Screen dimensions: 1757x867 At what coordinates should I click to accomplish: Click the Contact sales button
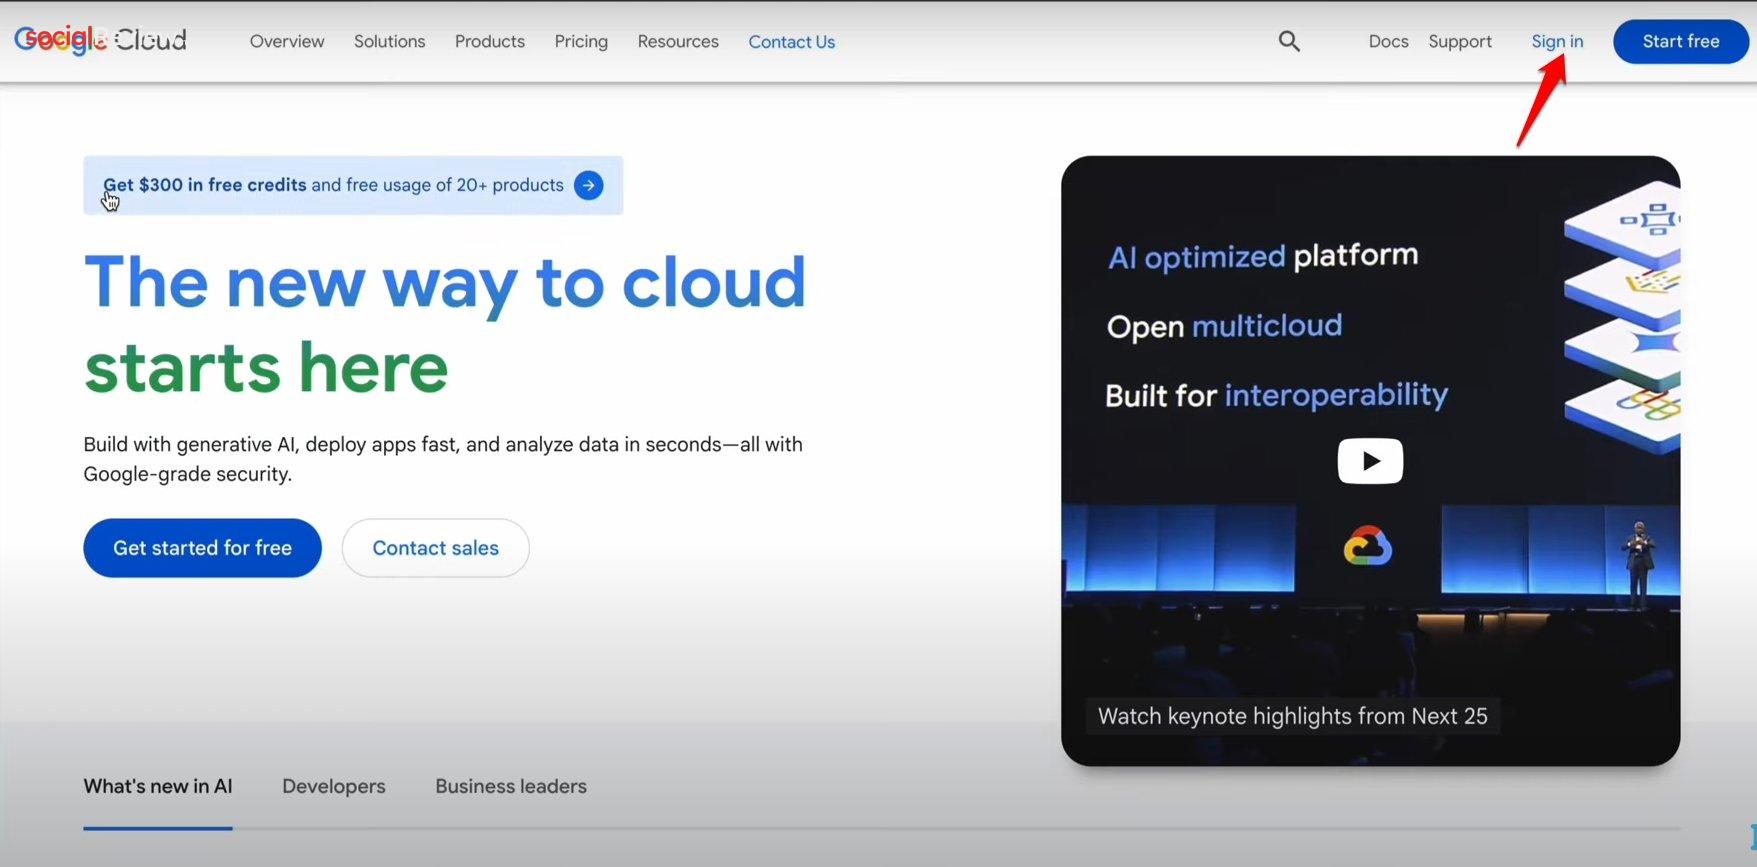435,548
